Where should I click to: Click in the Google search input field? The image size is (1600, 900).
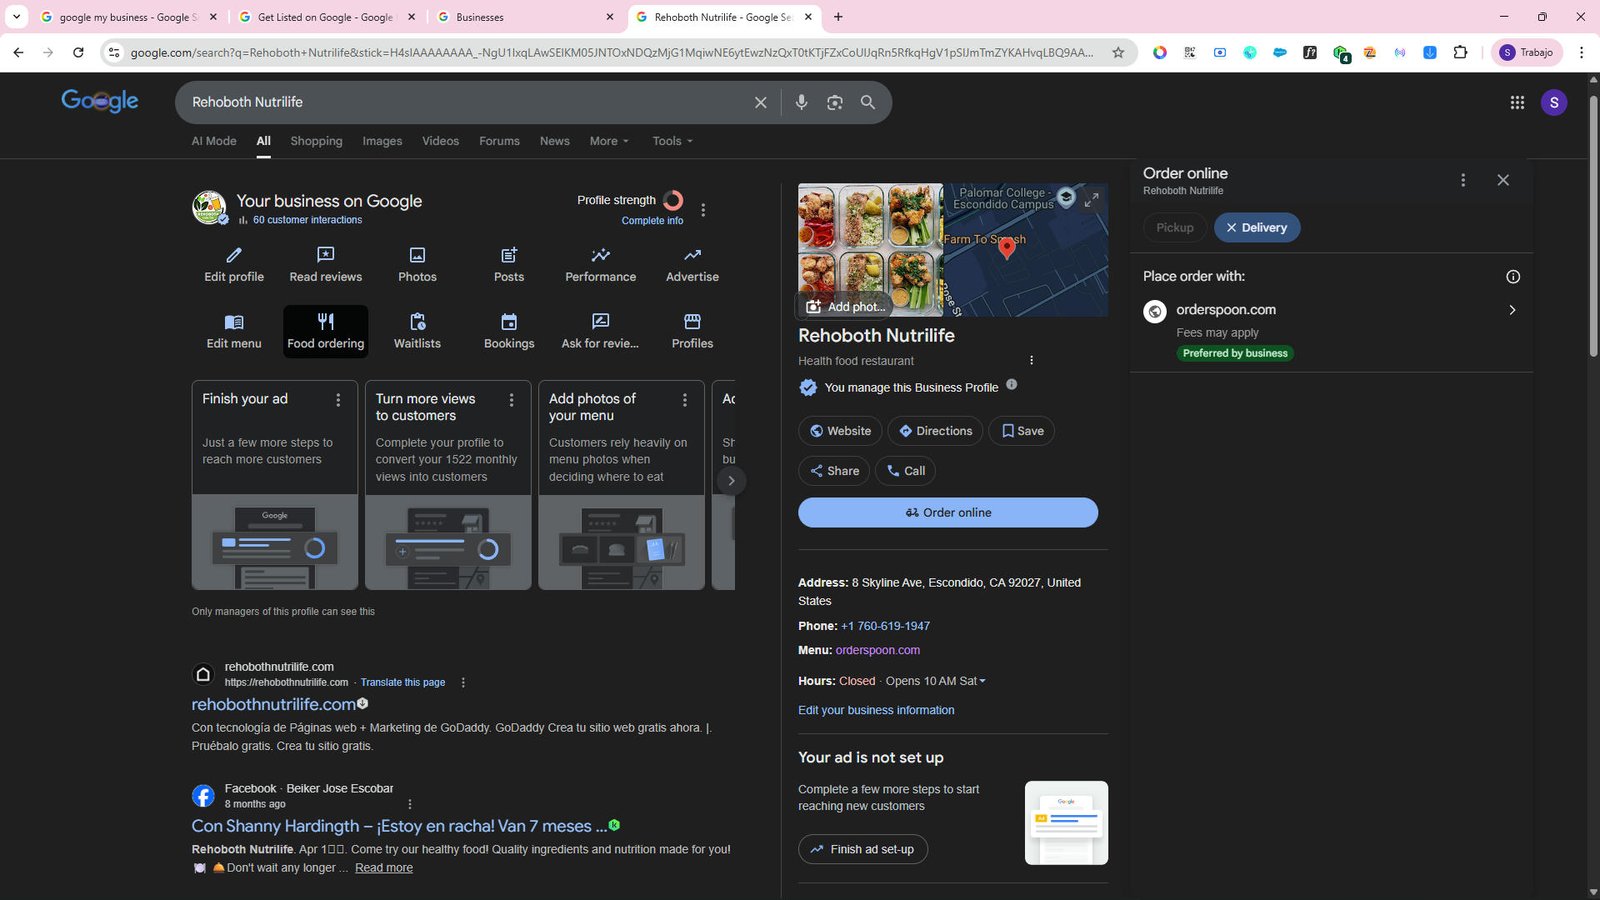click(465, 102)
